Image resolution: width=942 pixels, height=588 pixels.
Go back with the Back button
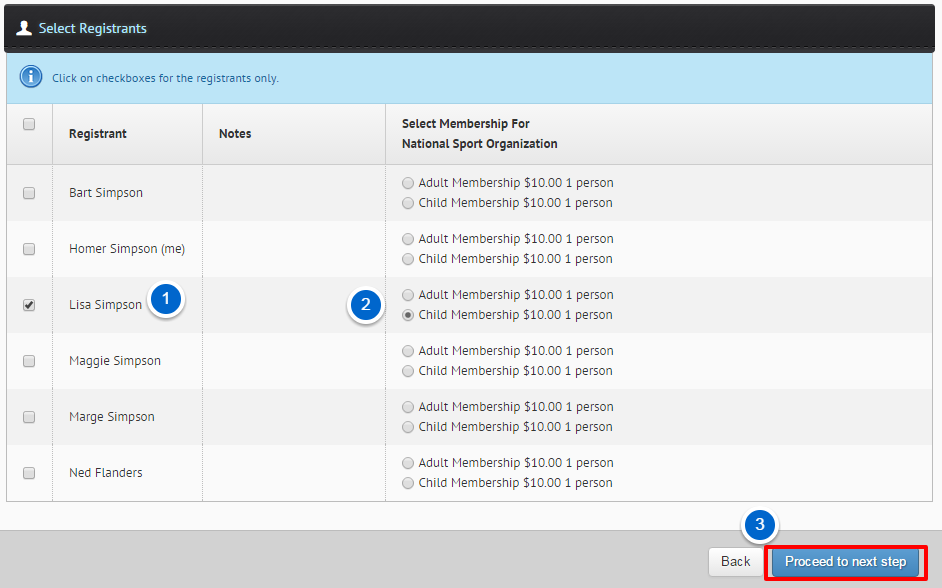pyautogui.click(x=735, y=562)
